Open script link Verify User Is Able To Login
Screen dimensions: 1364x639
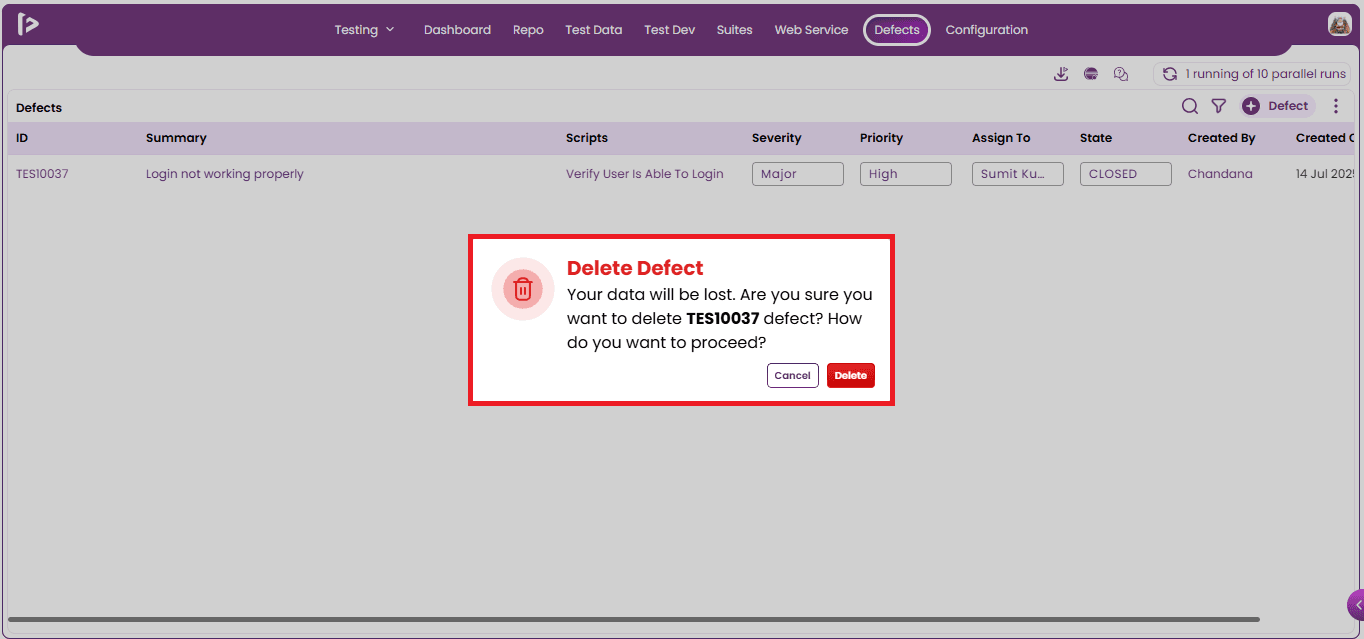(645, 174)
